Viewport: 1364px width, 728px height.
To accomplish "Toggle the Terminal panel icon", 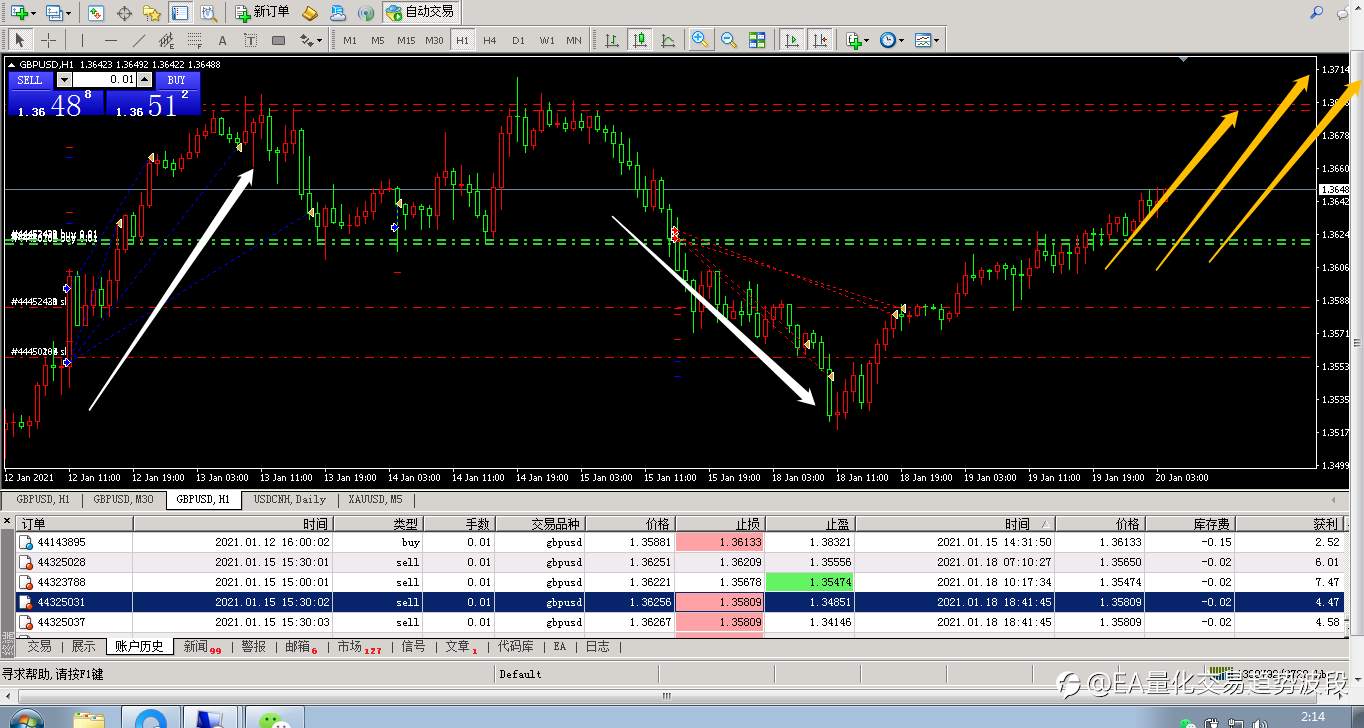I will pyautogui.click(x=180, y=13).
